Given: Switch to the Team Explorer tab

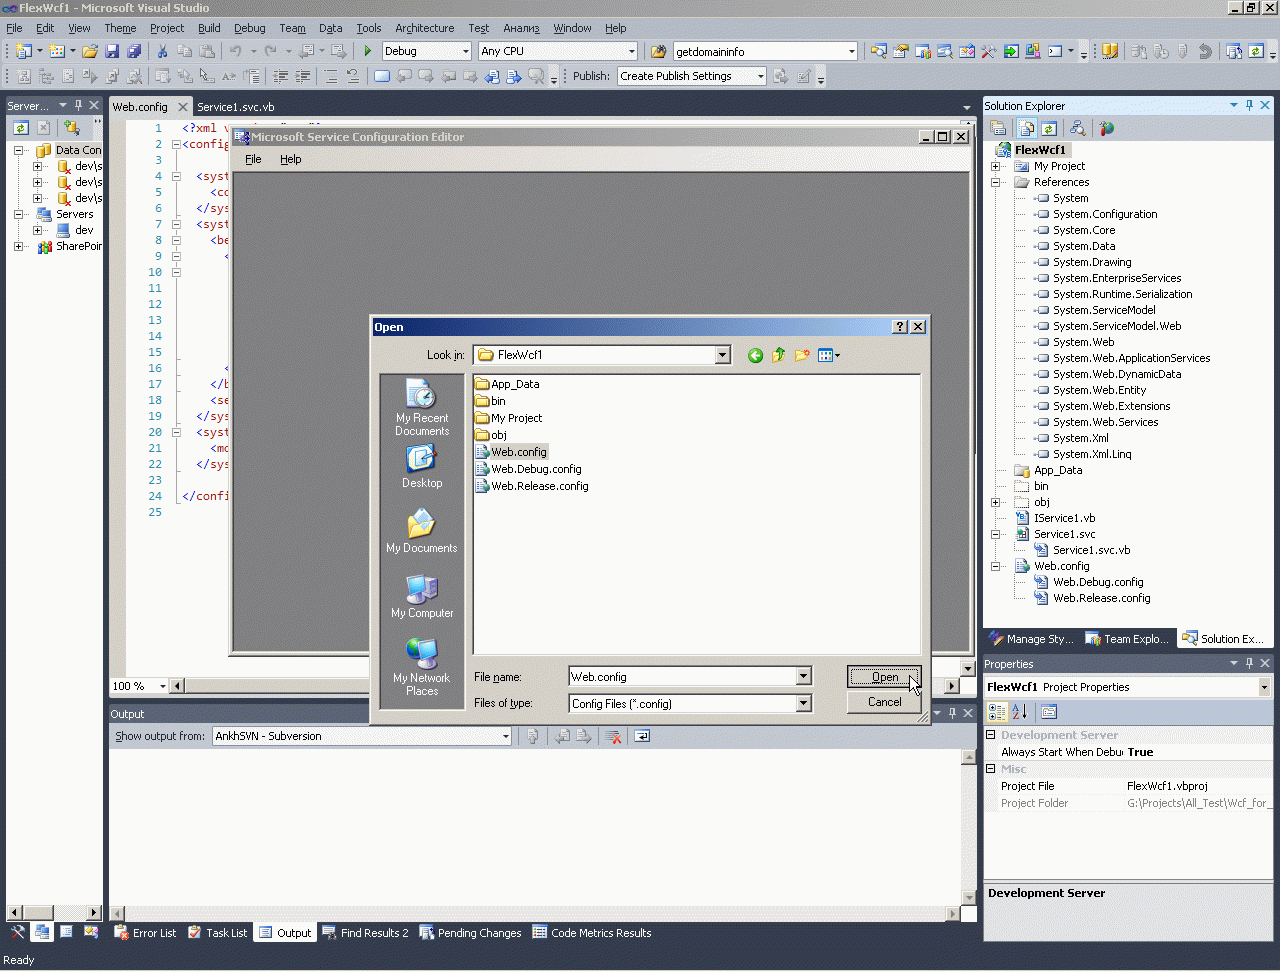Looking at the screenshot, I should [1126, 639].
